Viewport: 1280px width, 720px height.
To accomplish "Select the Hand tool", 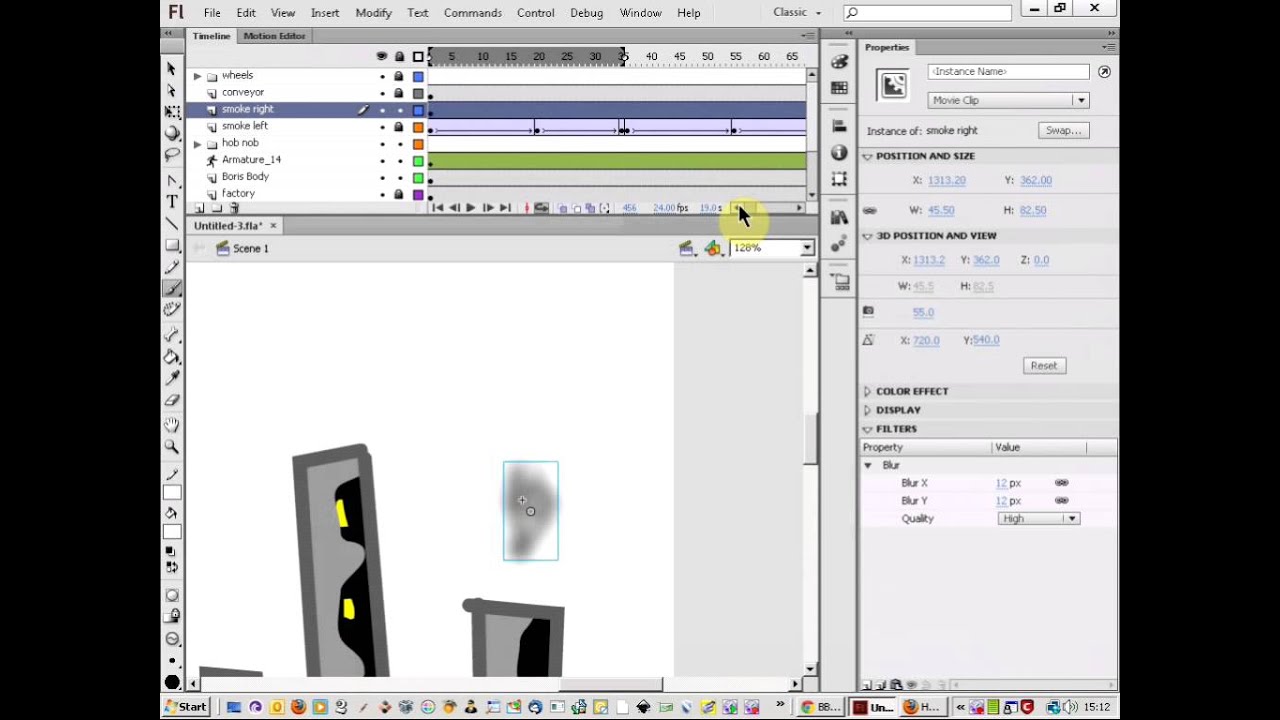I will click(x=172, y=425).
